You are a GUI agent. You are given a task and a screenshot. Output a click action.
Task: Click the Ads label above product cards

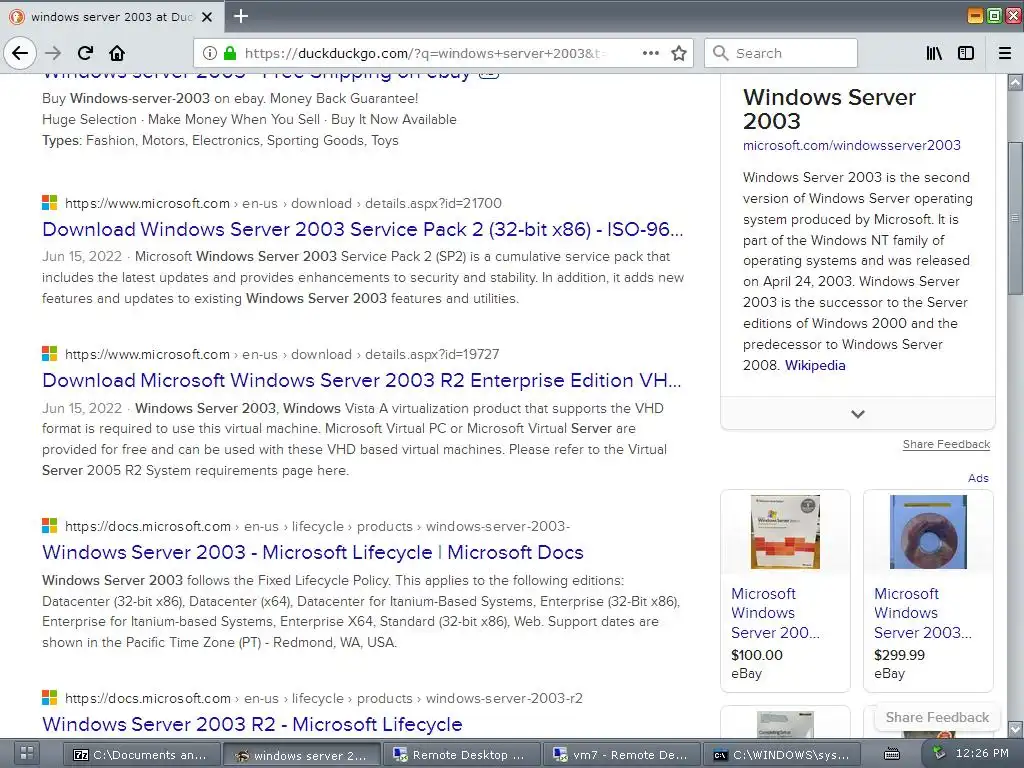978,478
